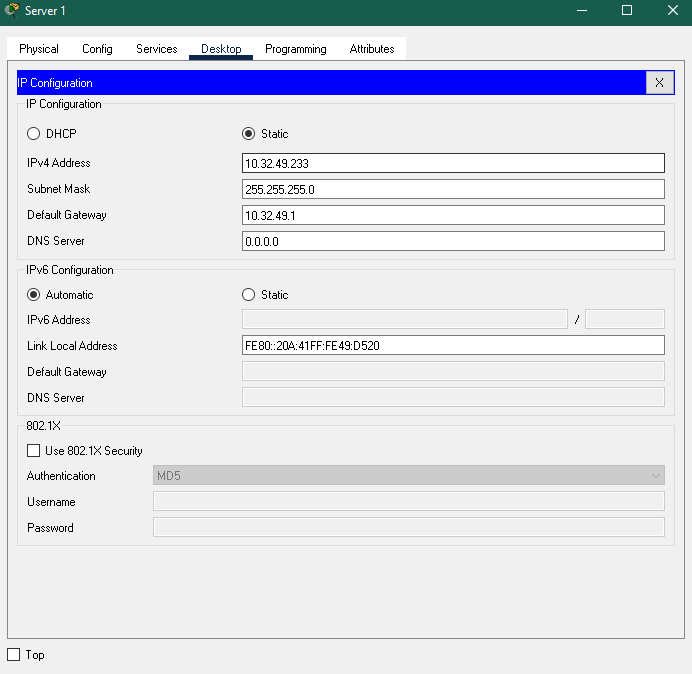Select the Desktop tab
The width and height of the screenshot is (692, 674).
(x=221, y=49)
